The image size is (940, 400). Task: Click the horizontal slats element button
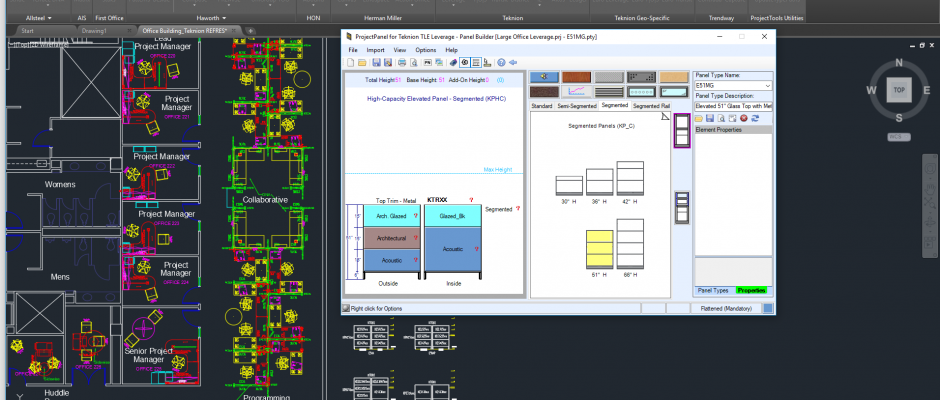pyautogui.click(x=609, y=92)
